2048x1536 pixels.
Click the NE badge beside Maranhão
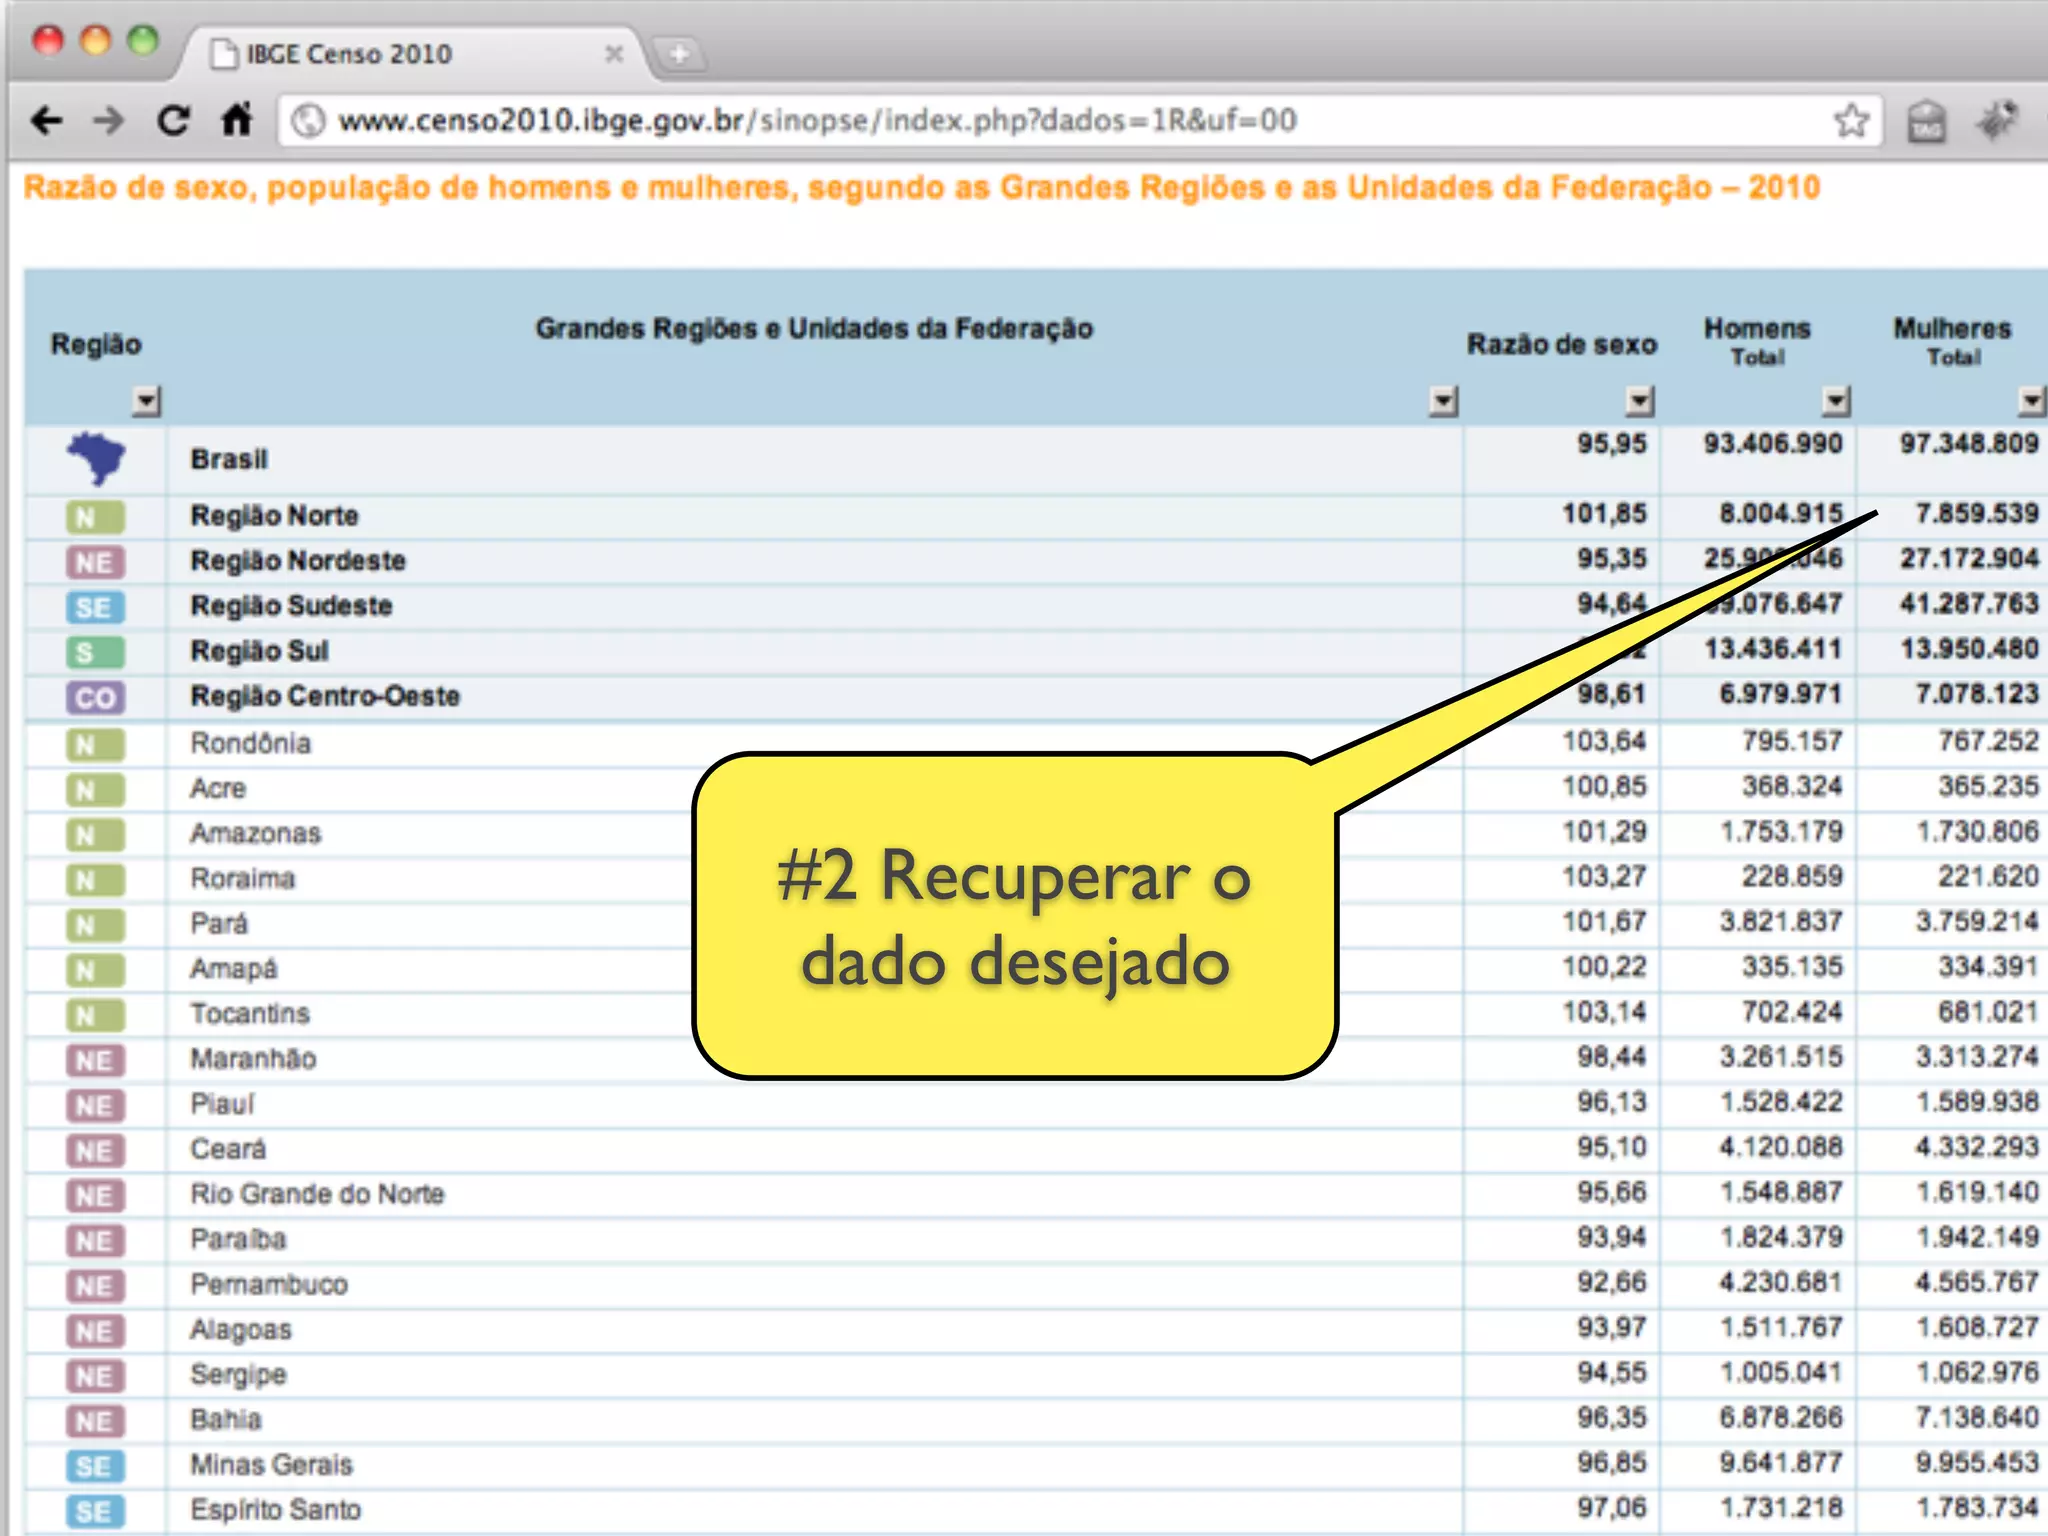coord(95,1060)
